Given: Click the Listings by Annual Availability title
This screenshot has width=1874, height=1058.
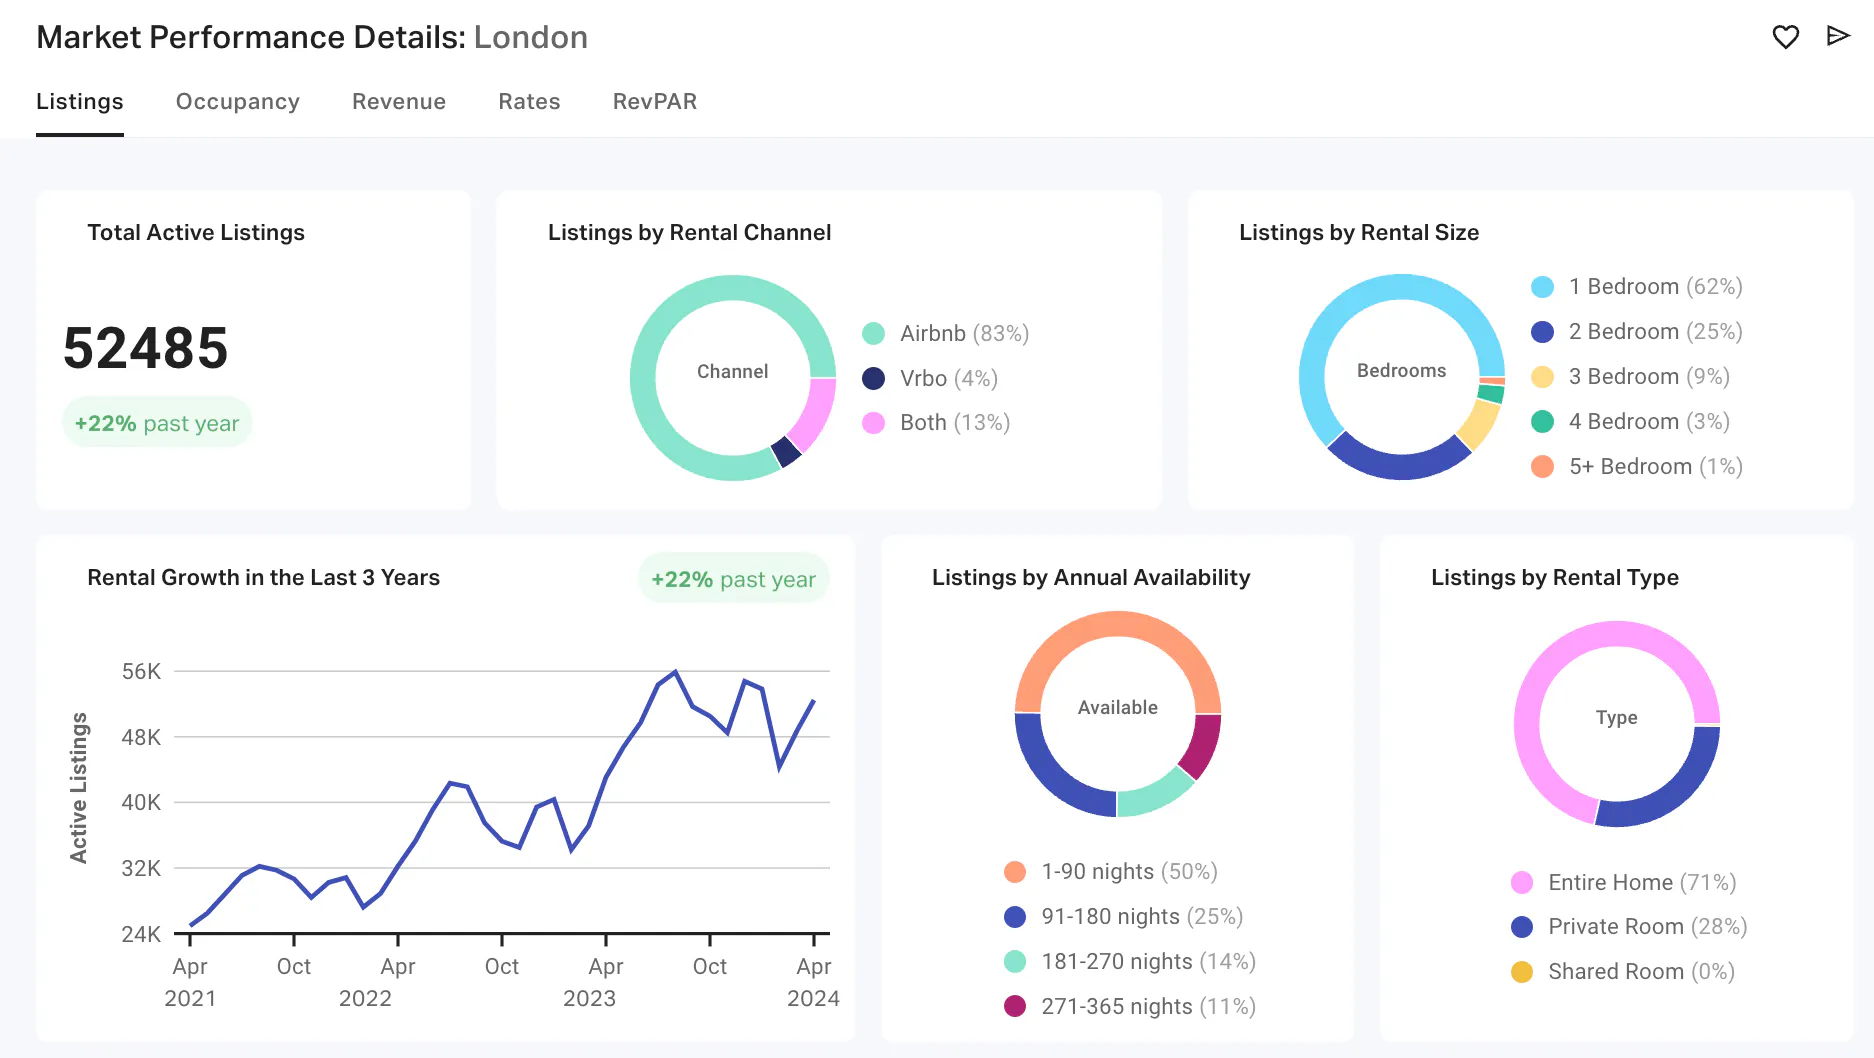Looking at the screenshot, I should click(1091, 578).
